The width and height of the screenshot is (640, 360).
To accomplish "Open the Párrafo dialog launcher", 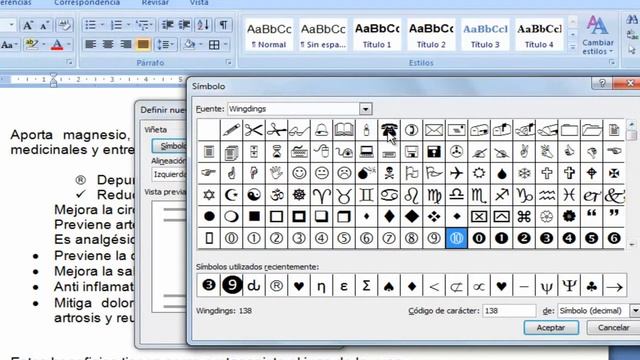I will tap(229, 62).
